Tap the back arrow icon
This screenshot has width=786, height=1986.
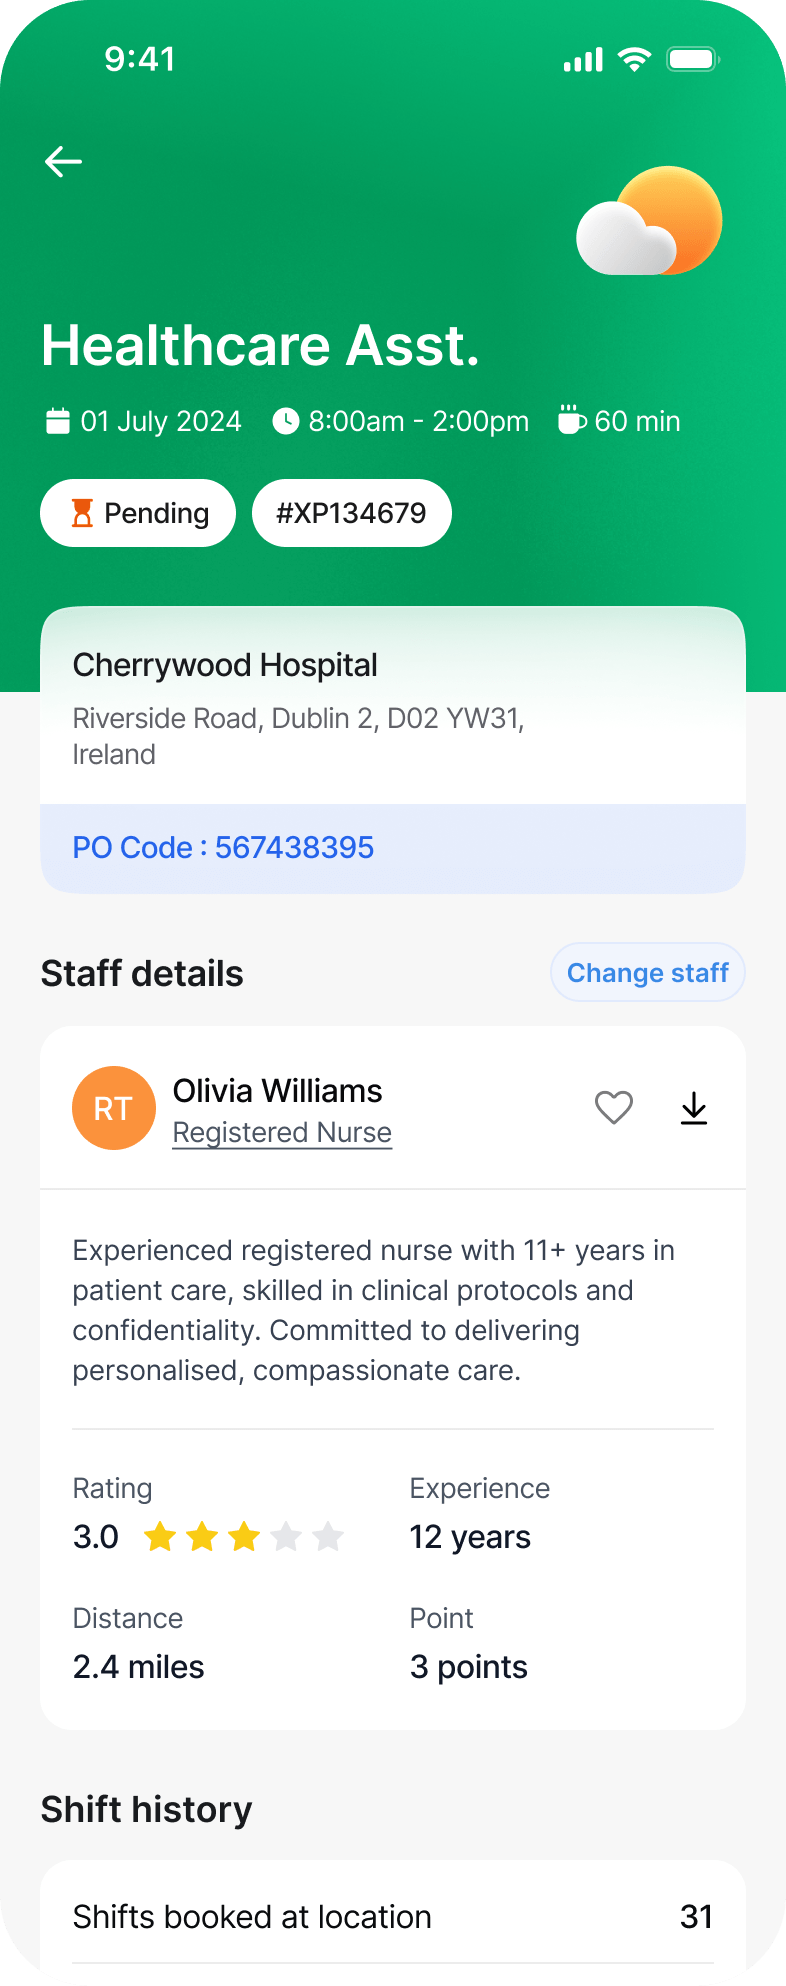(63, 161)
